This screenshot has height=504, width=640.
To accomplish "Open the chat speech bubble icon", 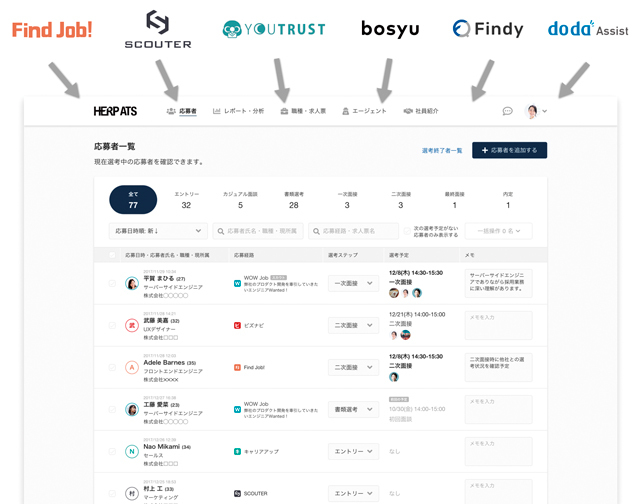I will 507,111.
